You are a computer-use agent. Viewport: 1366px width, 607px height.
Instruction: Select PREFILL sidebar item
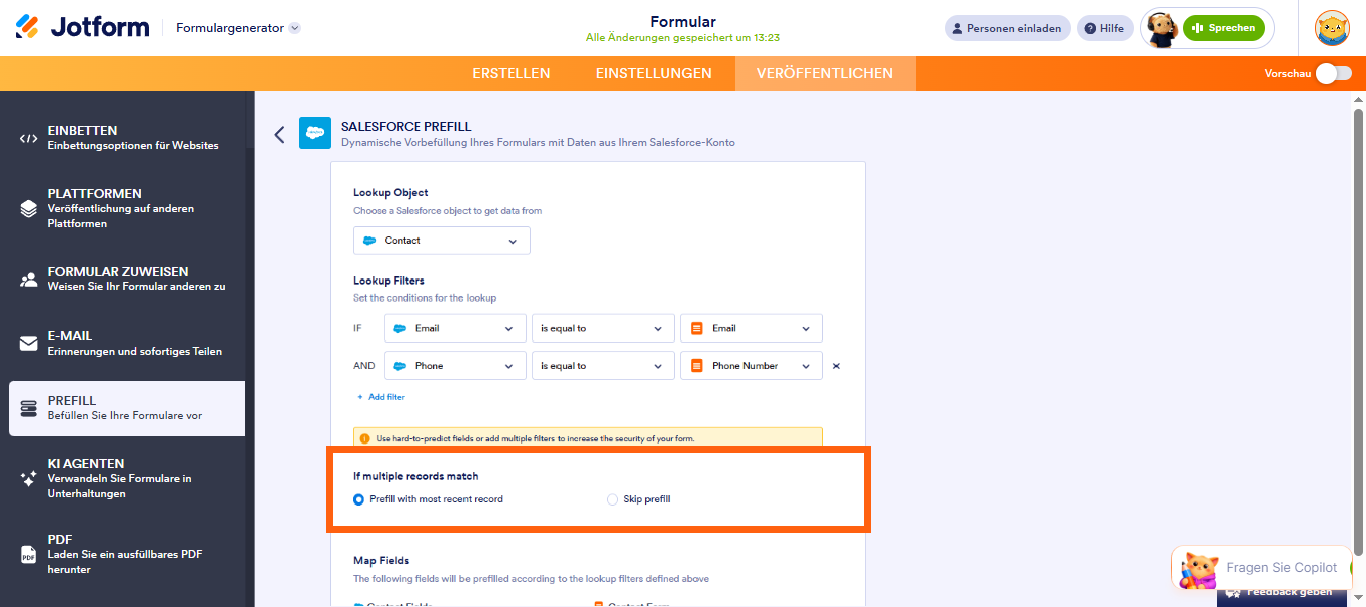point(127,408)
